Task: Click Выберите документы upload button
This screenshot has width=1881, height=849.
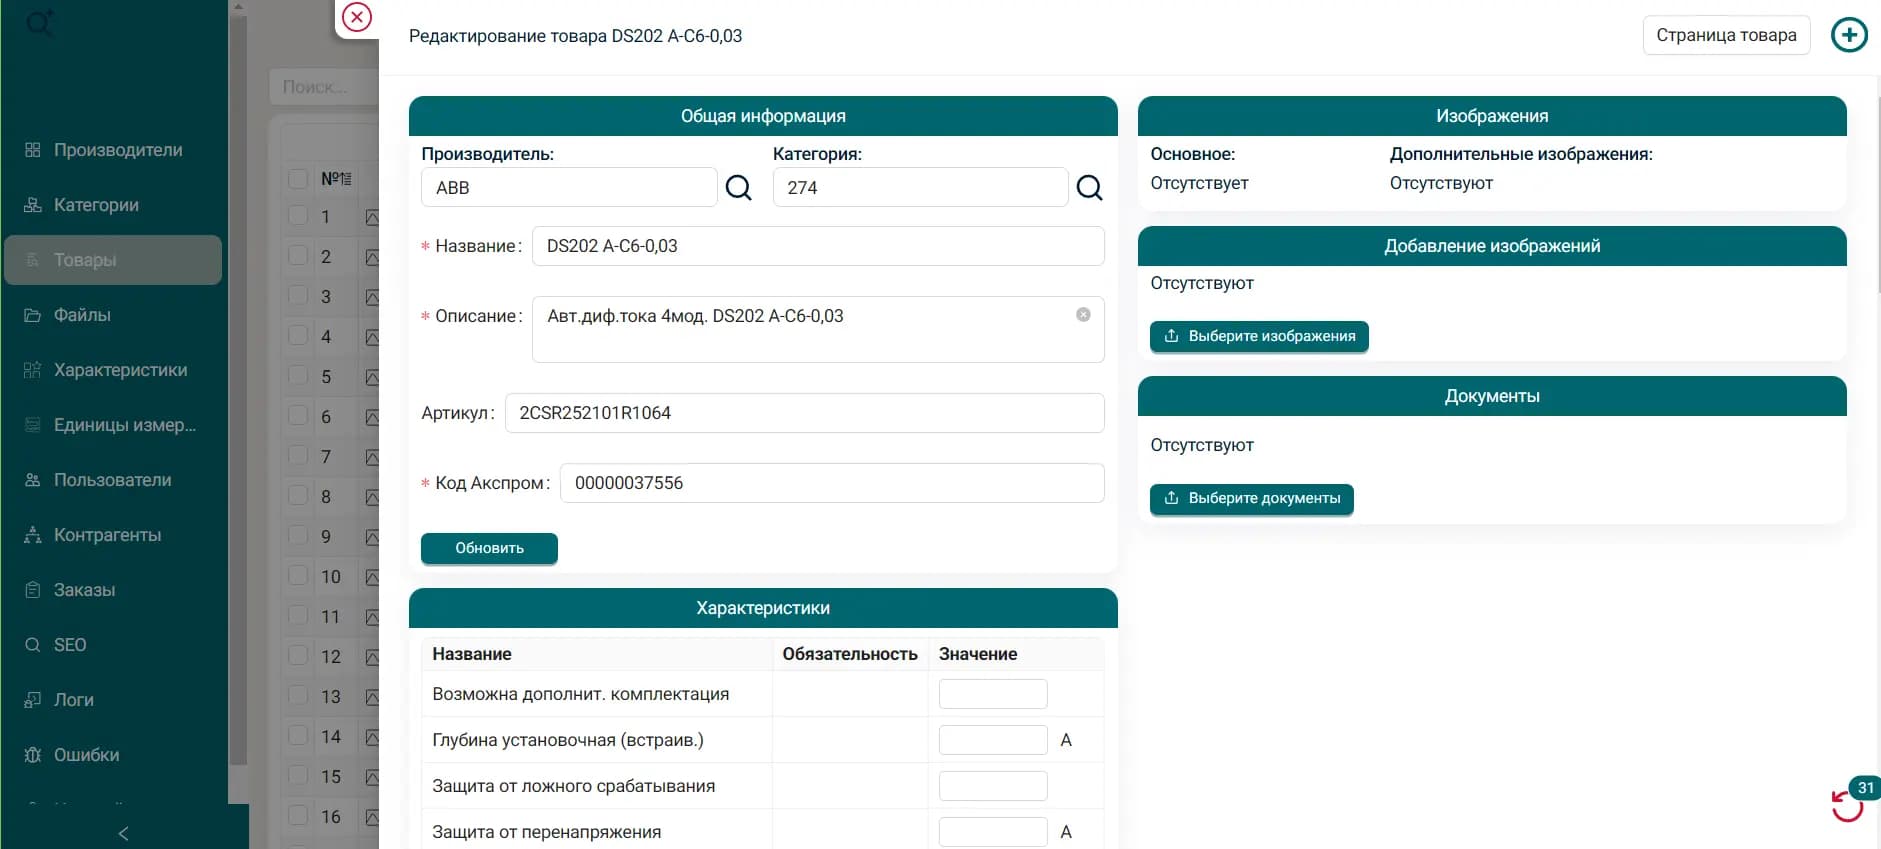Action: click(1251, 498)
